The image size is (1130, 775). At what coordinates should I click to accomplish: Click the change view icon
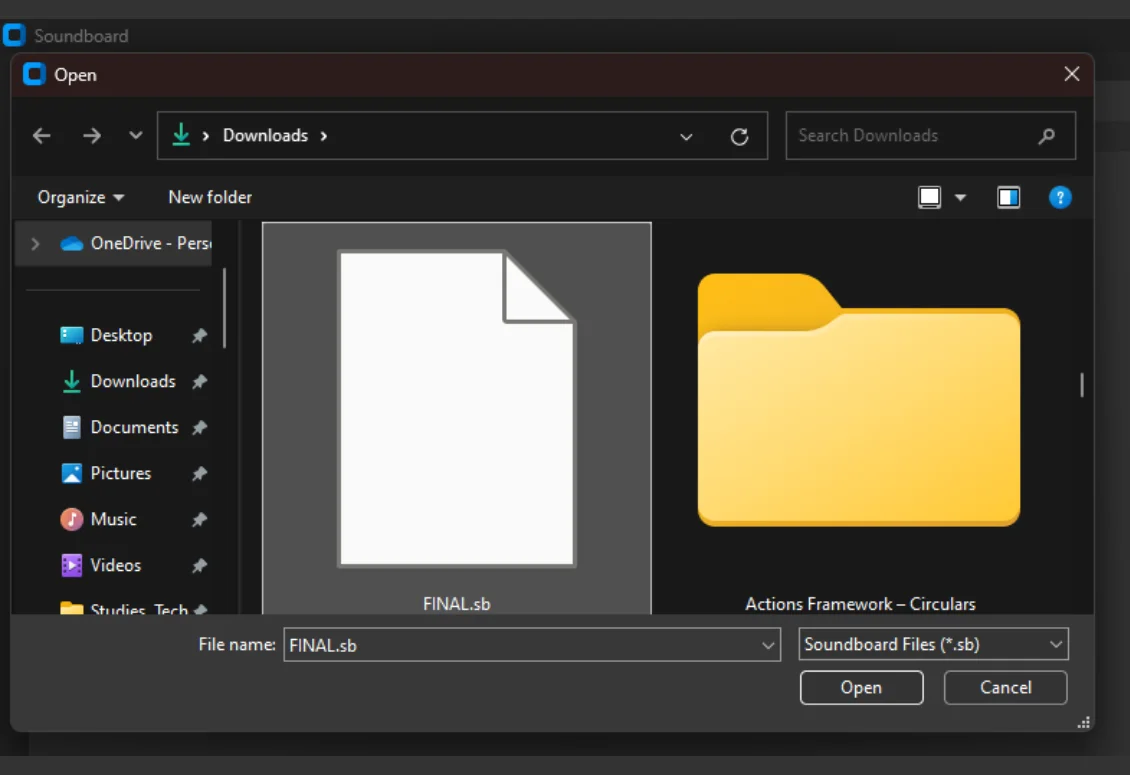930,198
